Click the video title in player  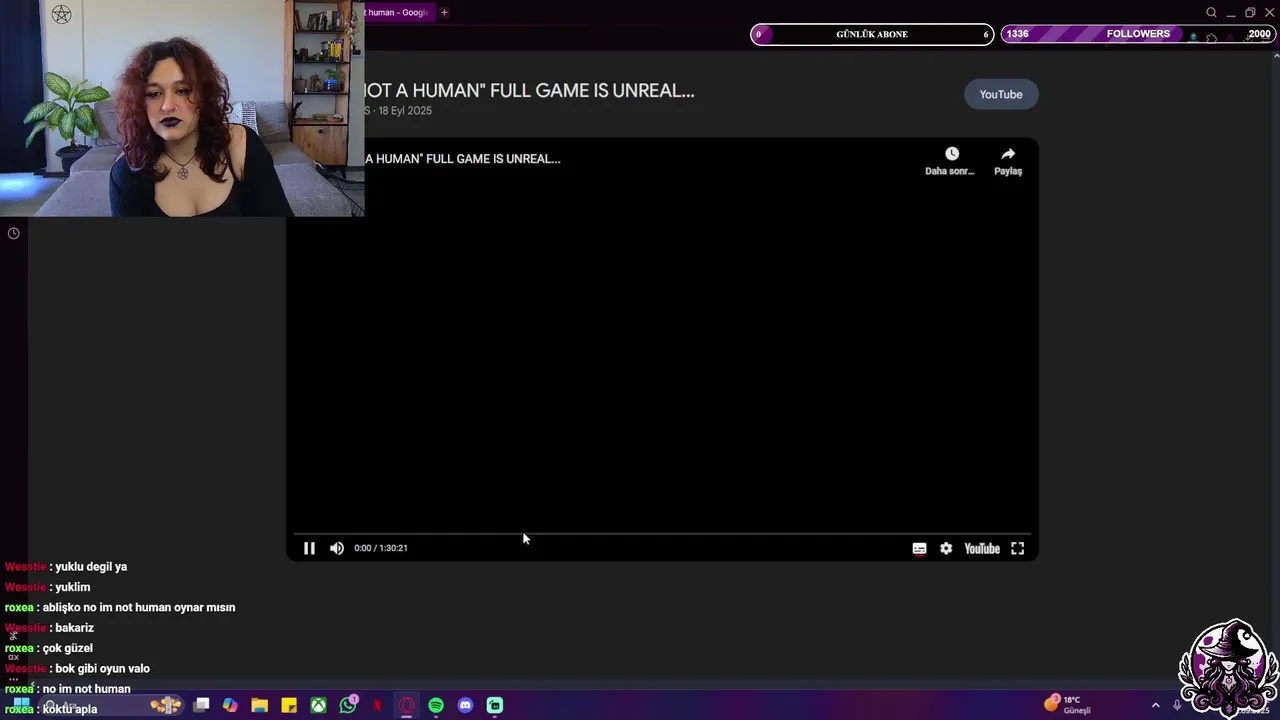coord(462,158)
